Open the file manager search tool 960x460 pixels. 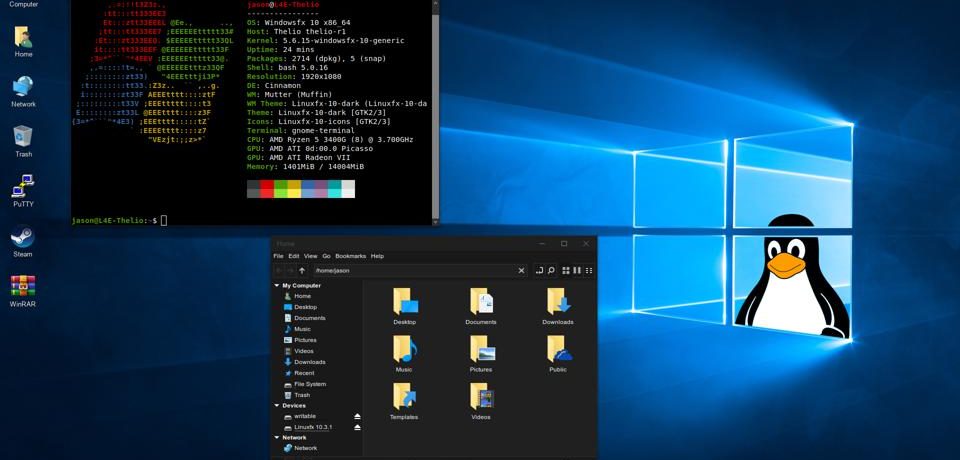551,270
